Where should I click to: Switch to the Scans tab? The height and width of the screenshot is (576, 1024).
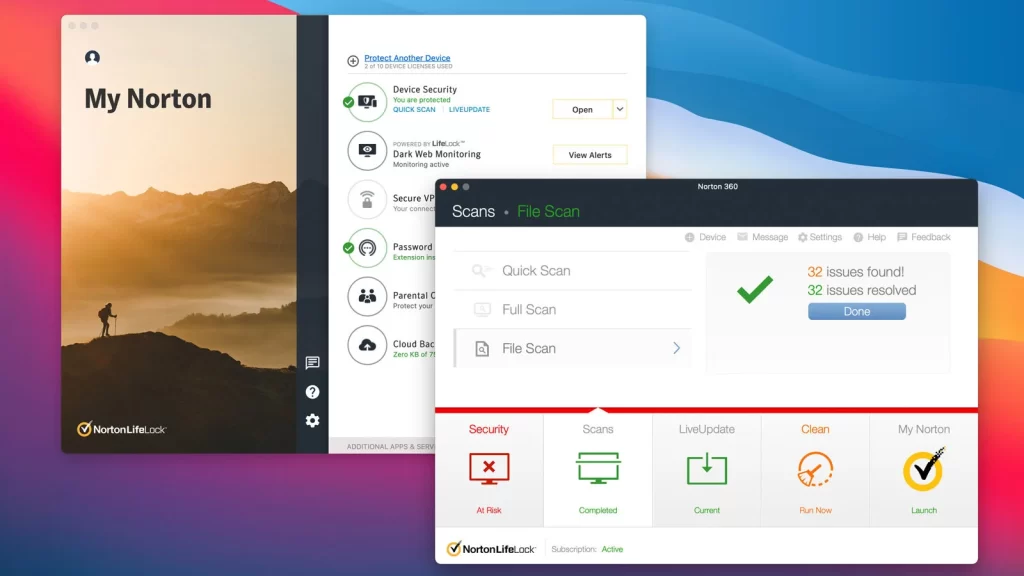(x=598, y=470)
